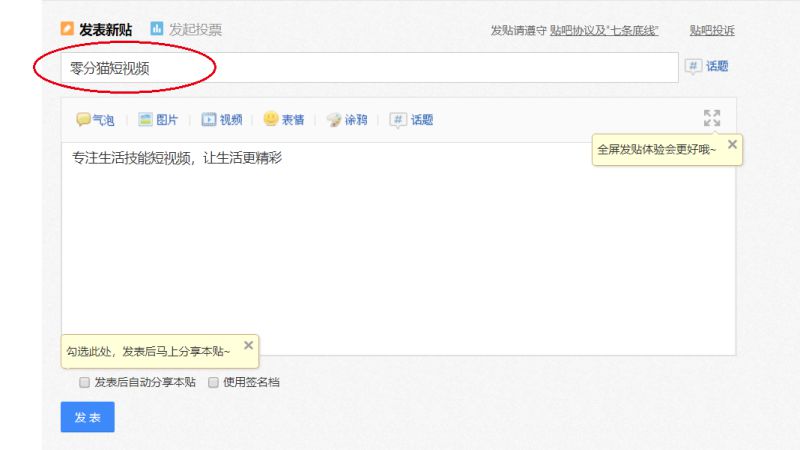Open the 贴吧协议及"七条底线" link
Image resolution: width=800 pixels, height=450 pixels.
[x=604, y=31]
